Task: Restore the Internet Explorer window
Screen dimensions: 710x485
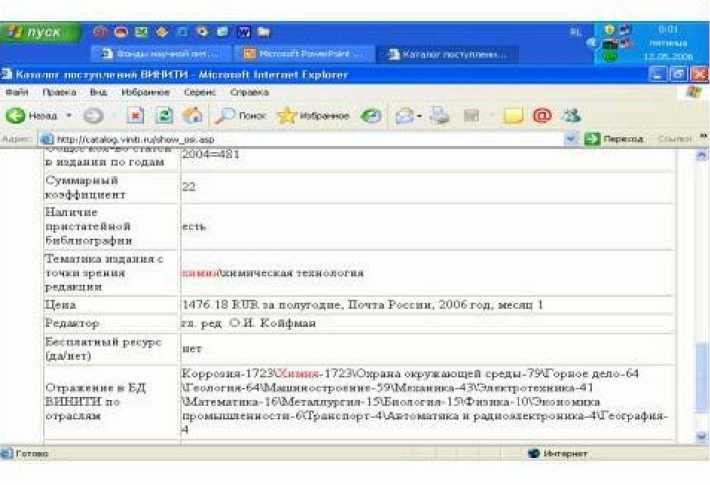Action: (678, 74)
